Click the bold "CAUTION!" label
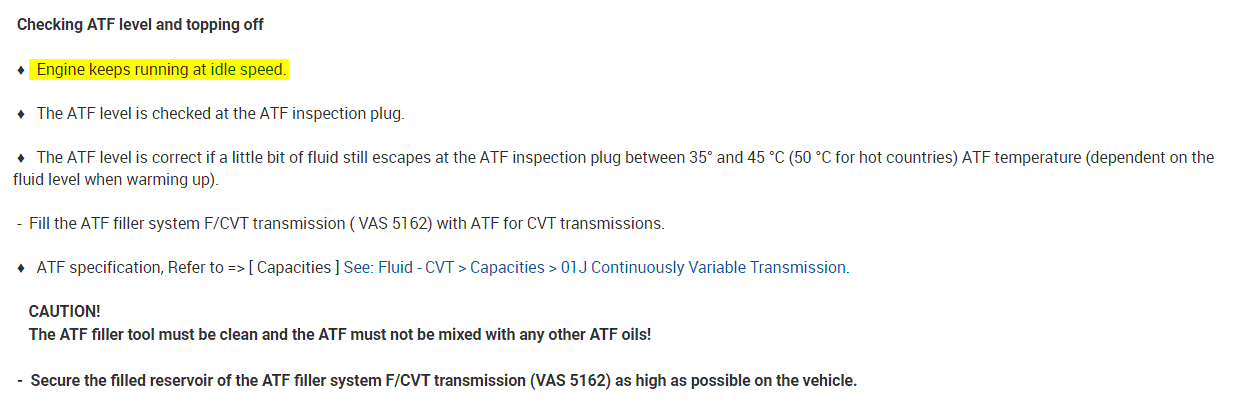 (64, 312)
